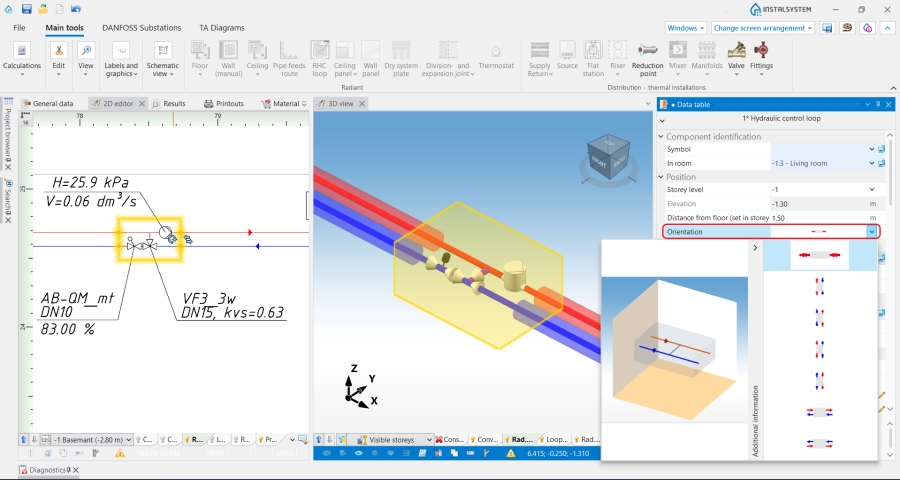Viewport: 900px width, 480px height.
Task: Select the first horizontal orientation option
Action: tap(820, 256)
